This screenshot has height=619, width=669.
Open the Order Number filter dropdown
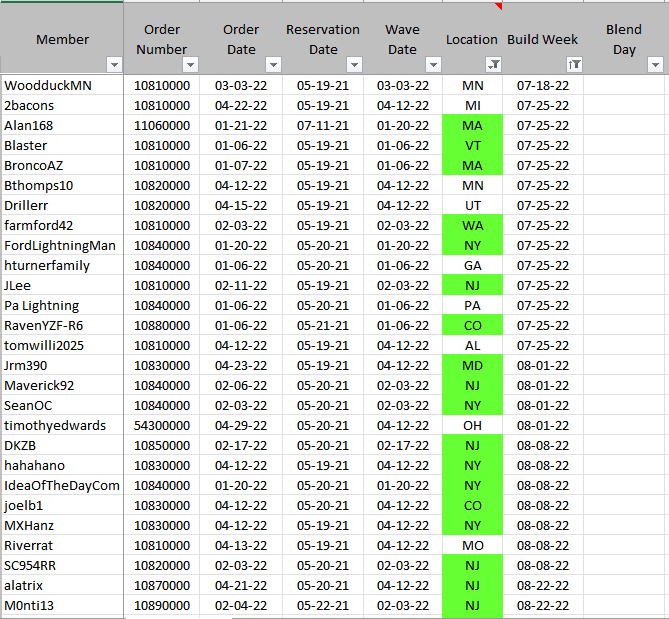point(192,65)
